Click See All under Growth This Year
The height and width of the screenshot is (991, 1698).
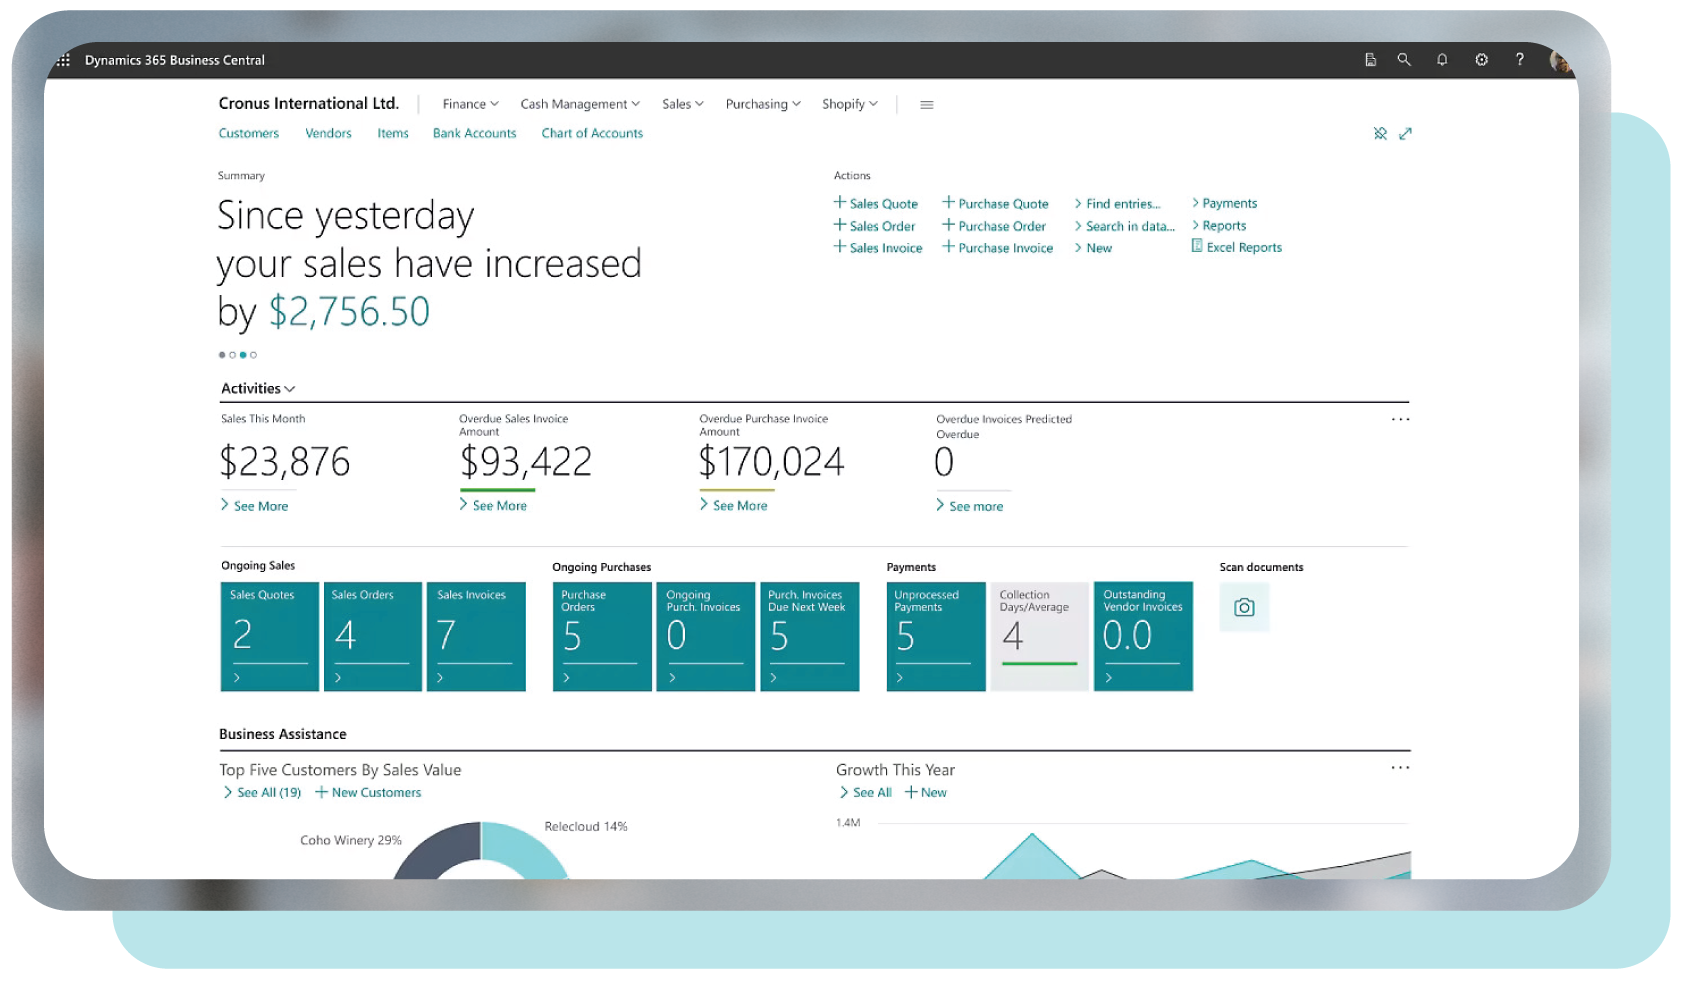click(x=865, y=792)
